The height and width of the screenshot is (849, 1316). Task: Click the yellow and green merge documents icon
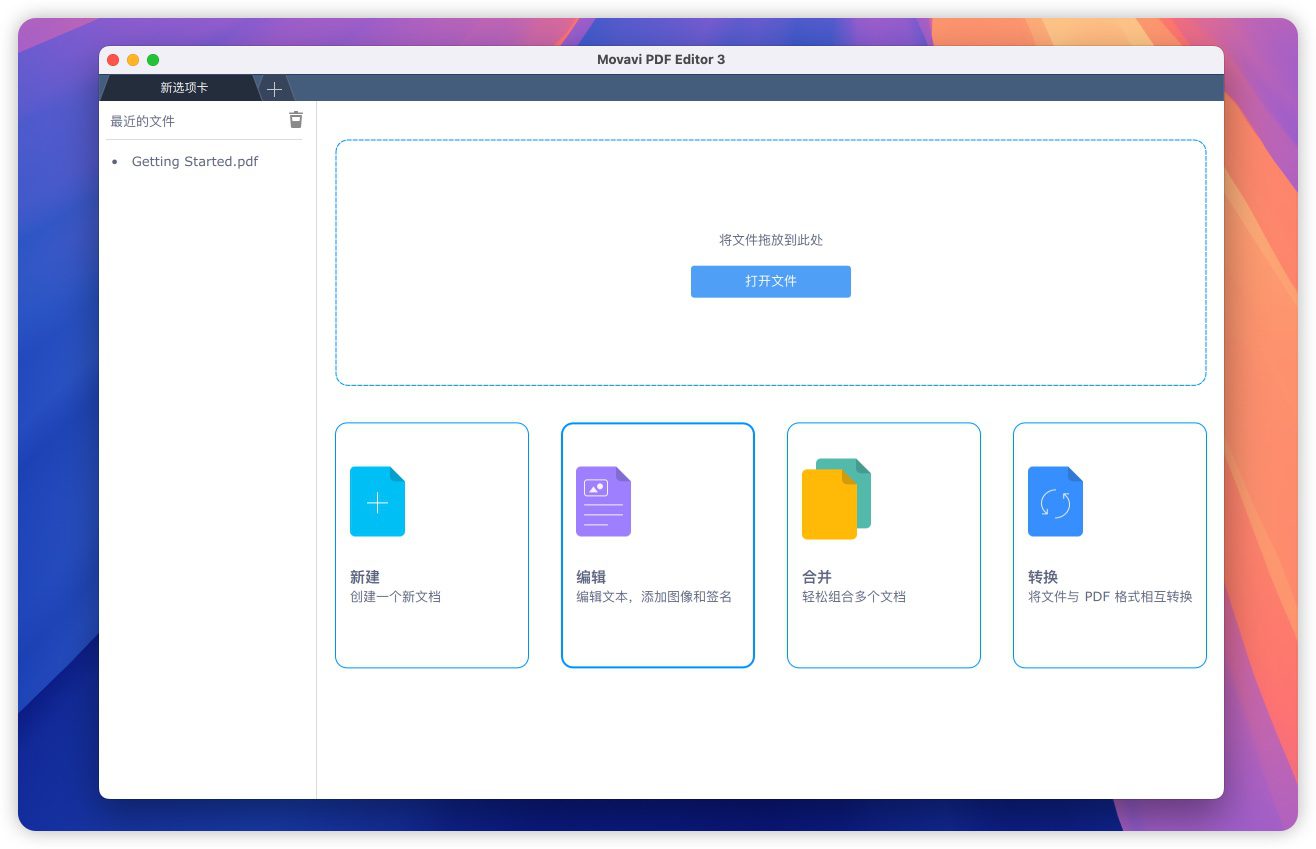click(836, 499)
